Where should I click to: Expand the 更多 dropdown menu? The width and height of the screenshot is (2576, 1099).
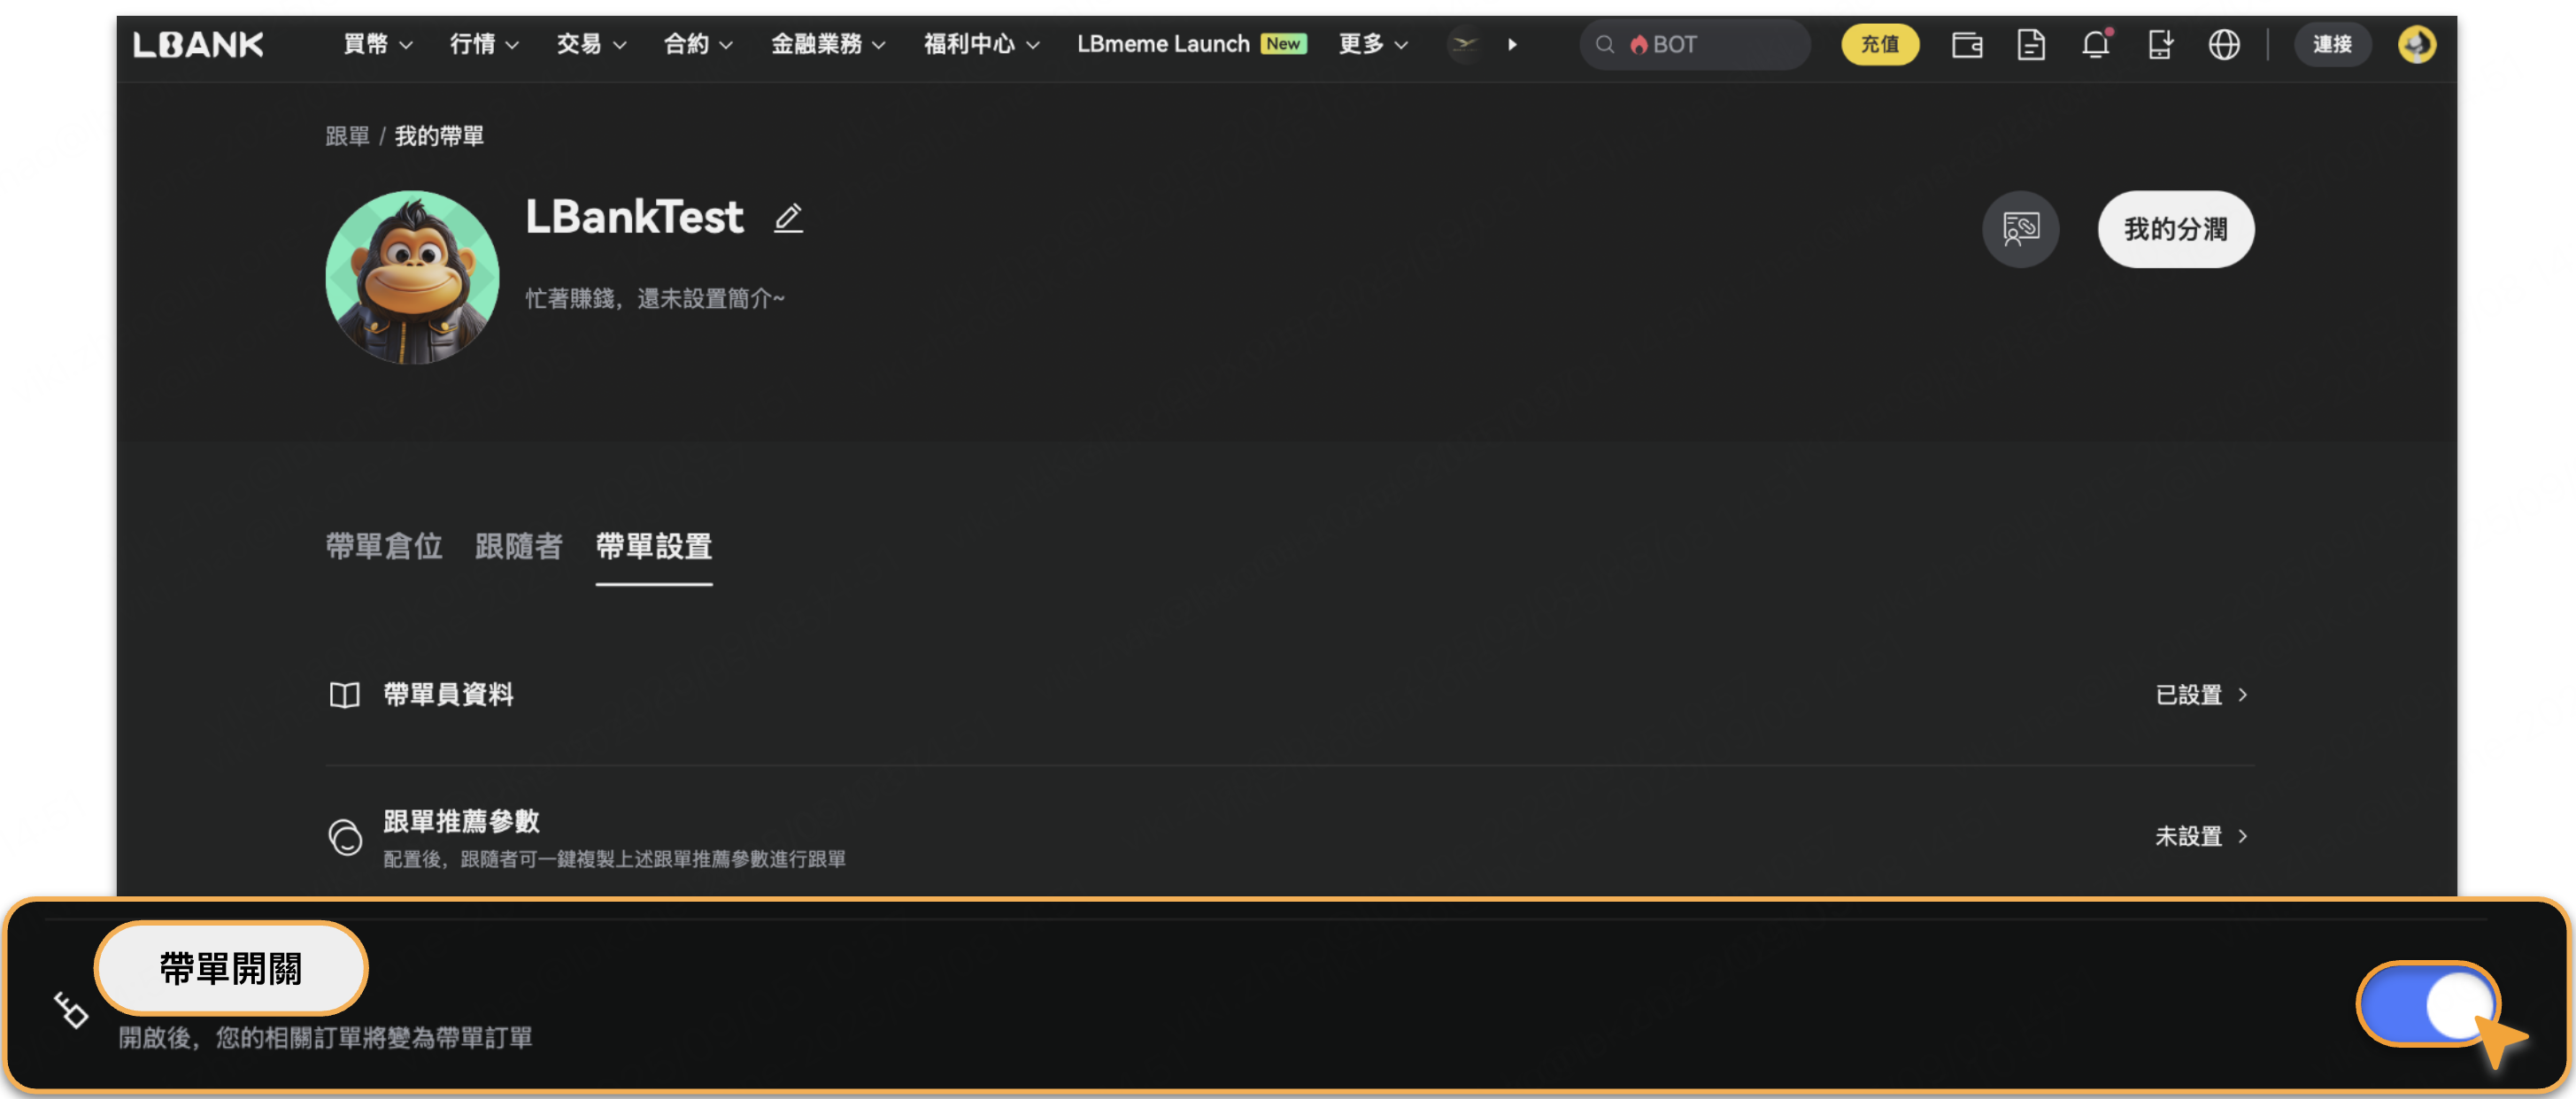(1373, 44)
